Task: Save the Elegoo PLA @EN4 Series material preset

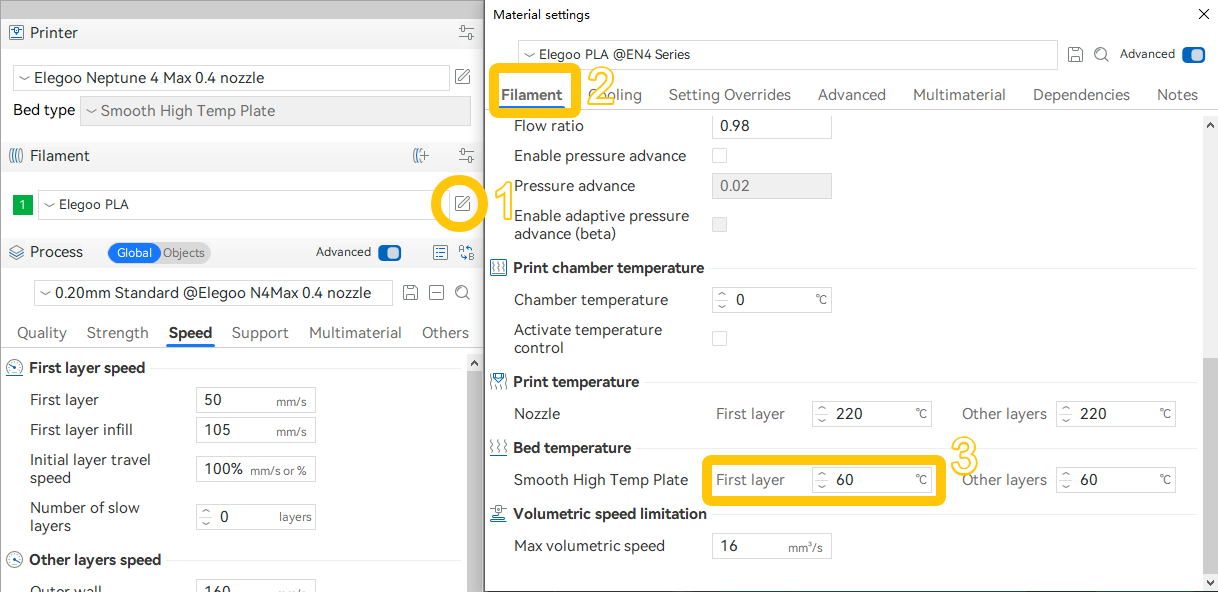Action: click(1075, 55)
